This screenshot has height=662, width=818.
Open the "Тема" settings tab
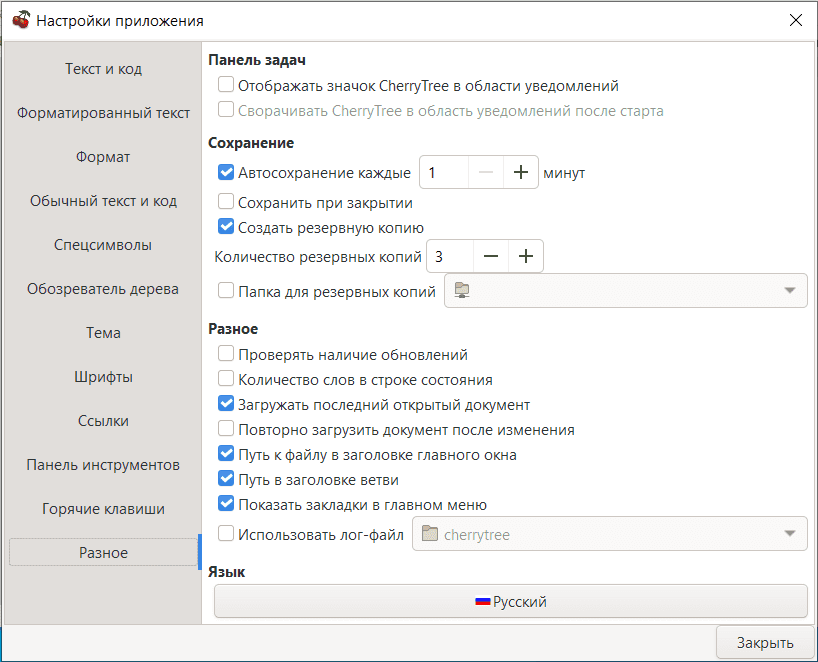click(103, 333)
